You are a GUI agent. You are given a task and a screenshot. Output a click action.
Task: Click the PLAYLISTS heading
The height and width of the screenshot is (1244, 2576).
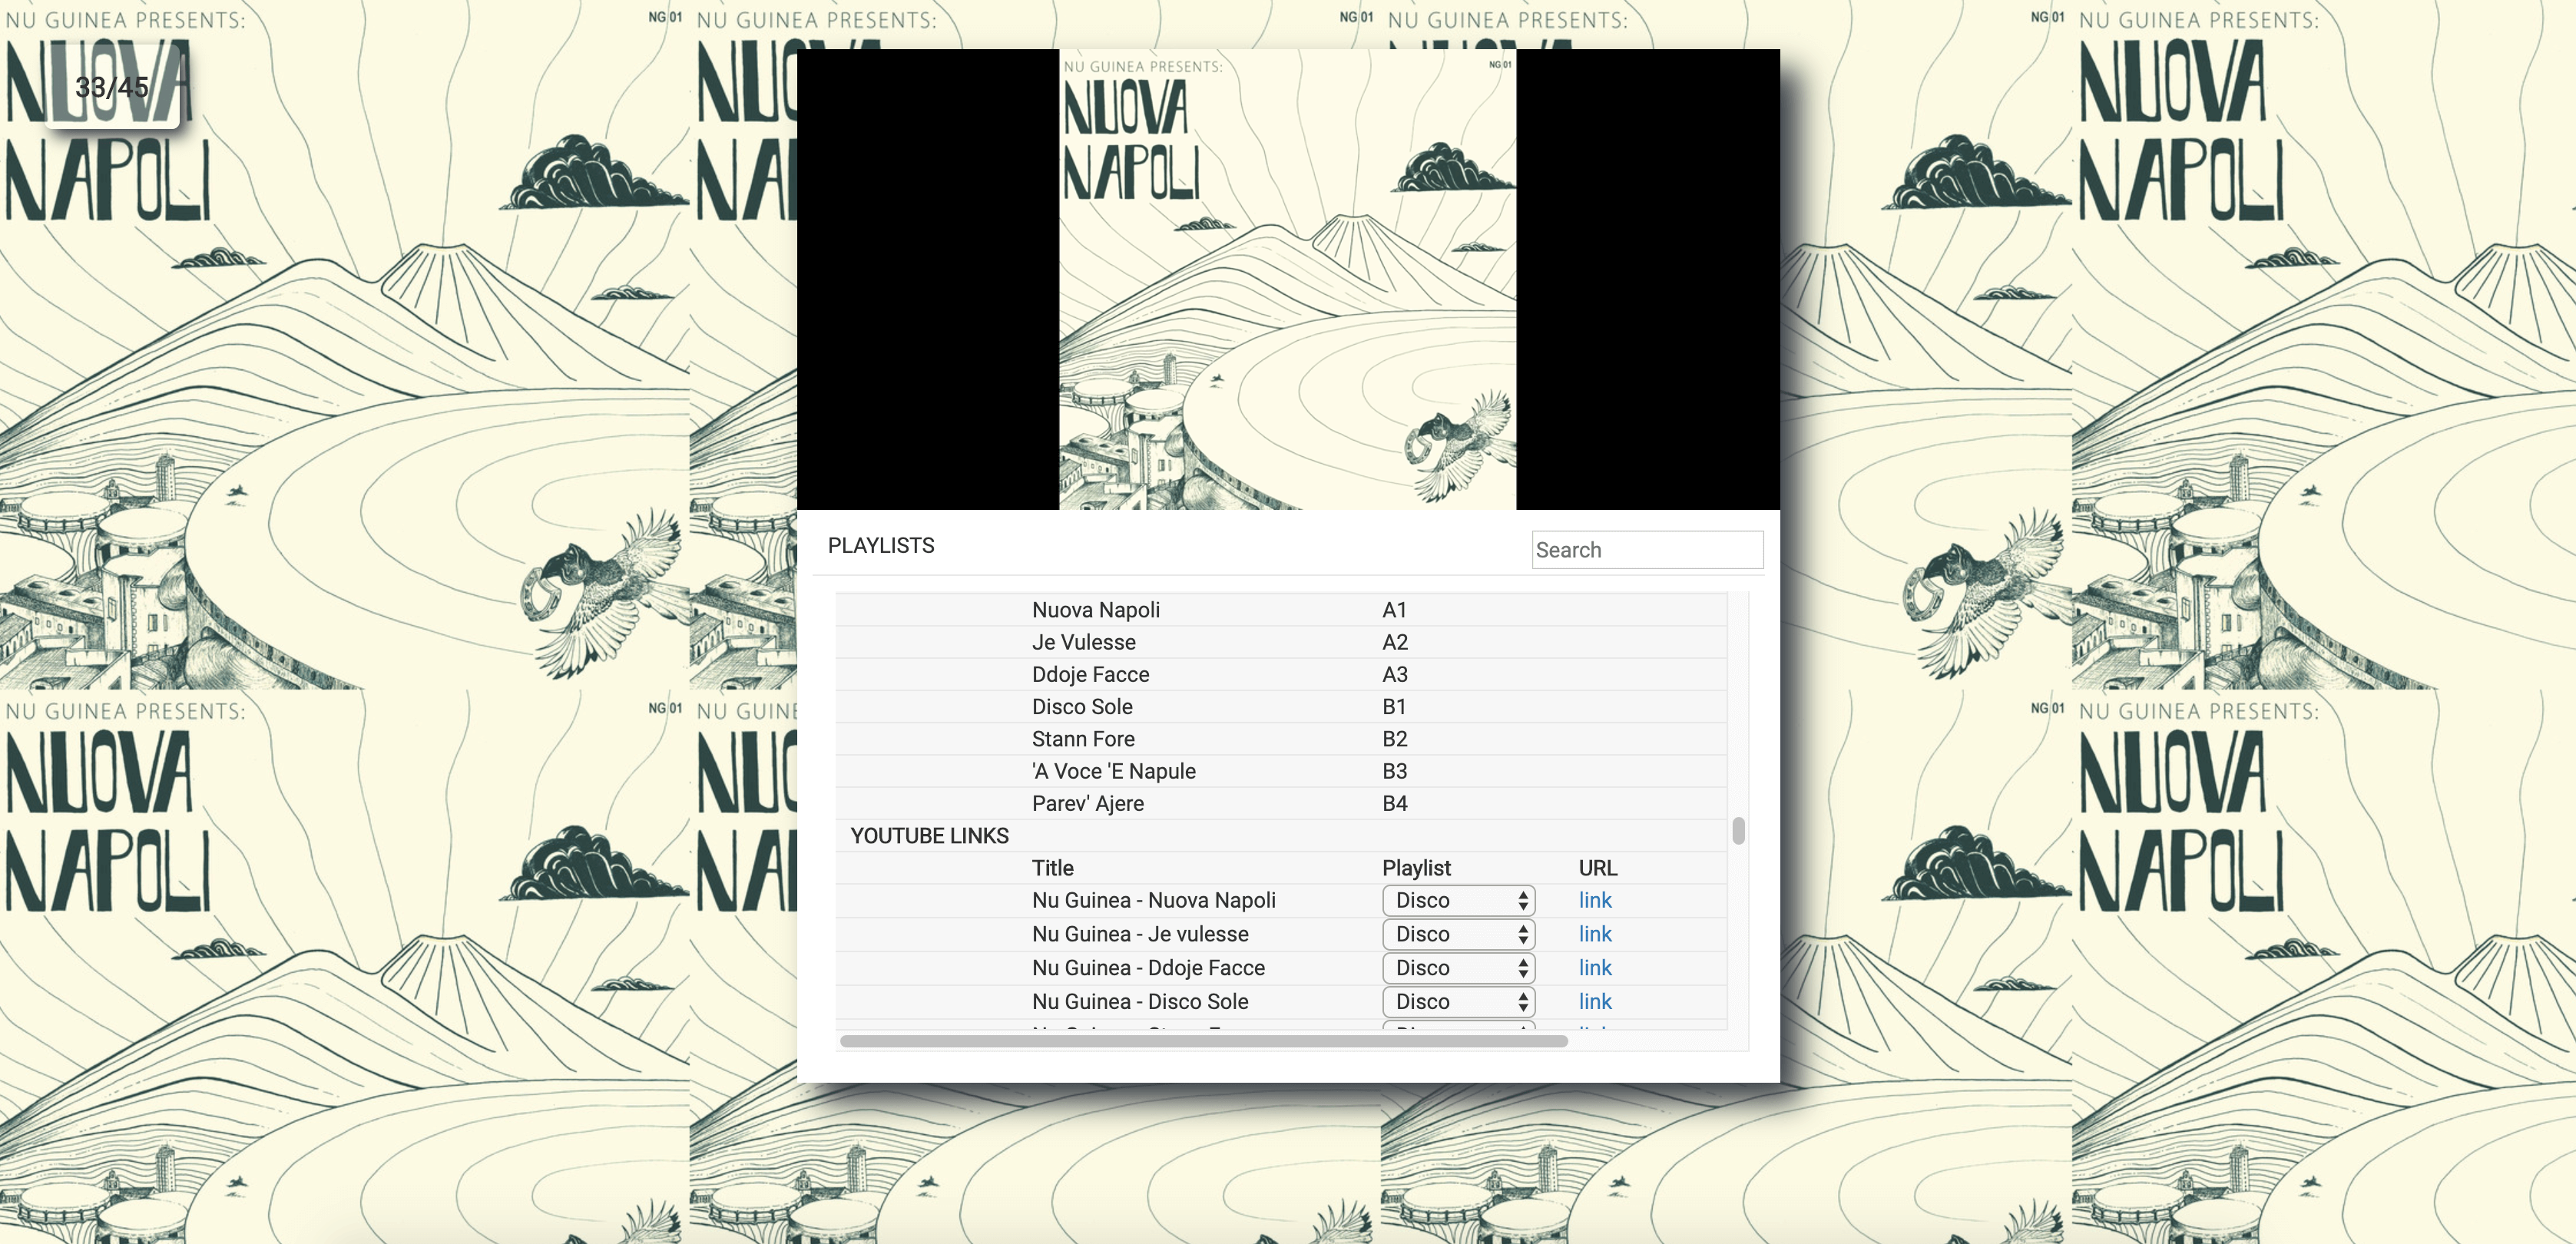point(881,546)
